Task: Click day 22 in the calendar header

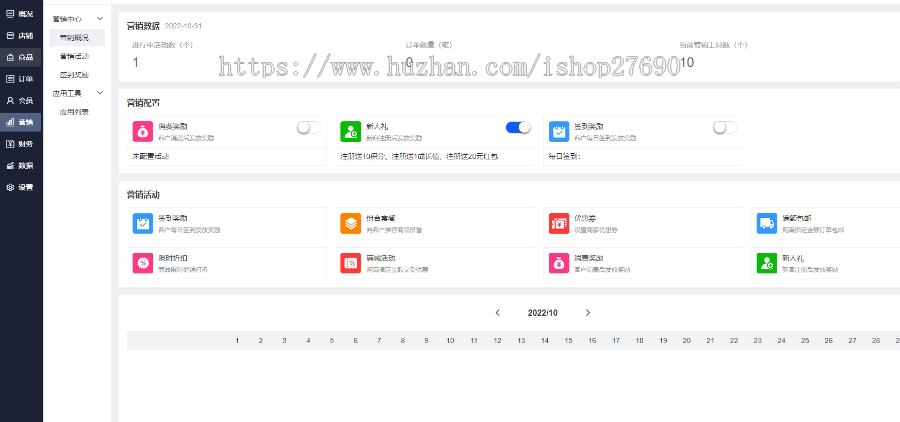Action: point(734,340)
